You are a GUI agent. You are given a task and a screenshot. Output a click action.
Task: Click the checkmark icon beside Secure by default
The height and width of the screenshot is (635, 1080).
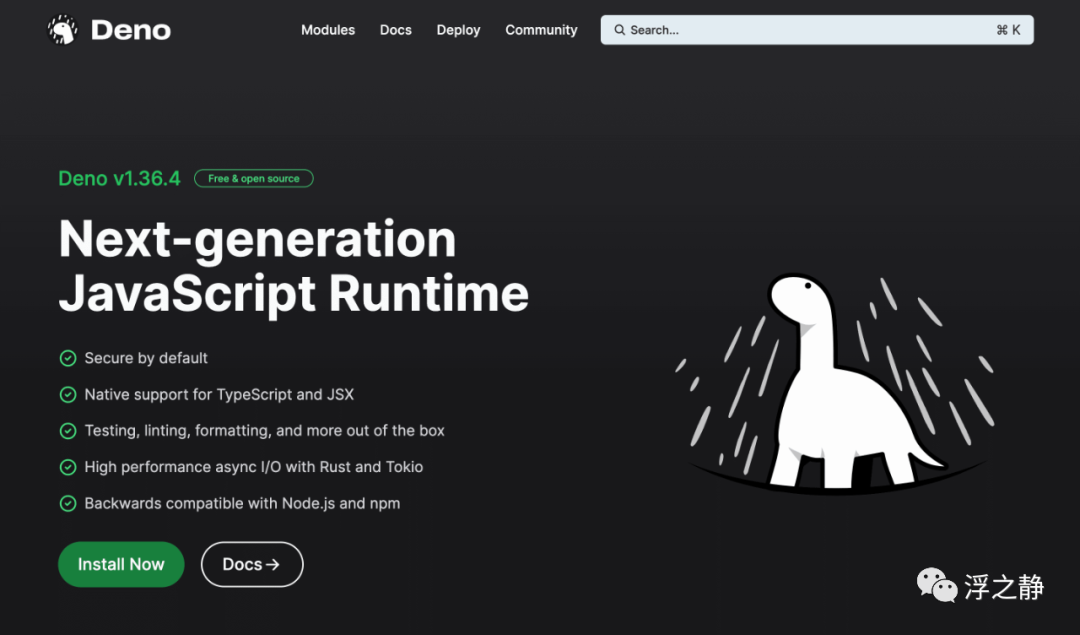pyautogui.click(x=68, y=358)
